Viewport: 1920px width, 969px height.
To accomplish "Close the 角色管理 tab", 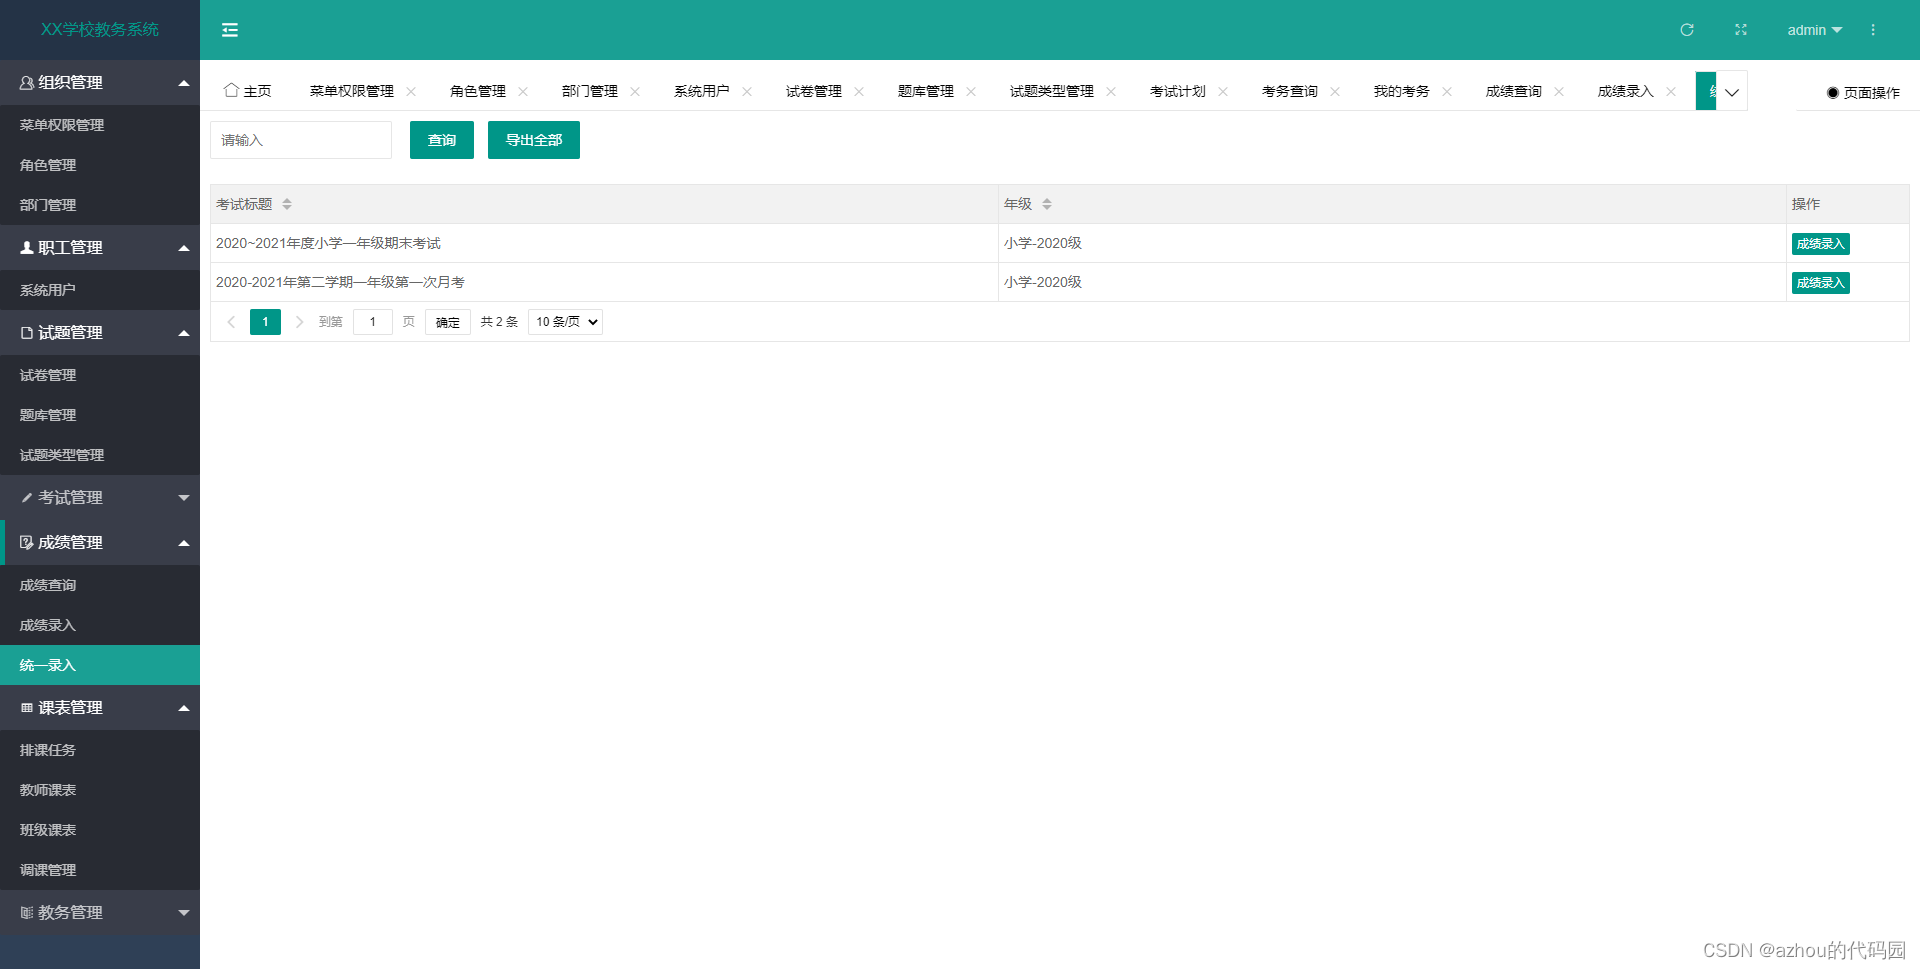I will click(523, 91).
